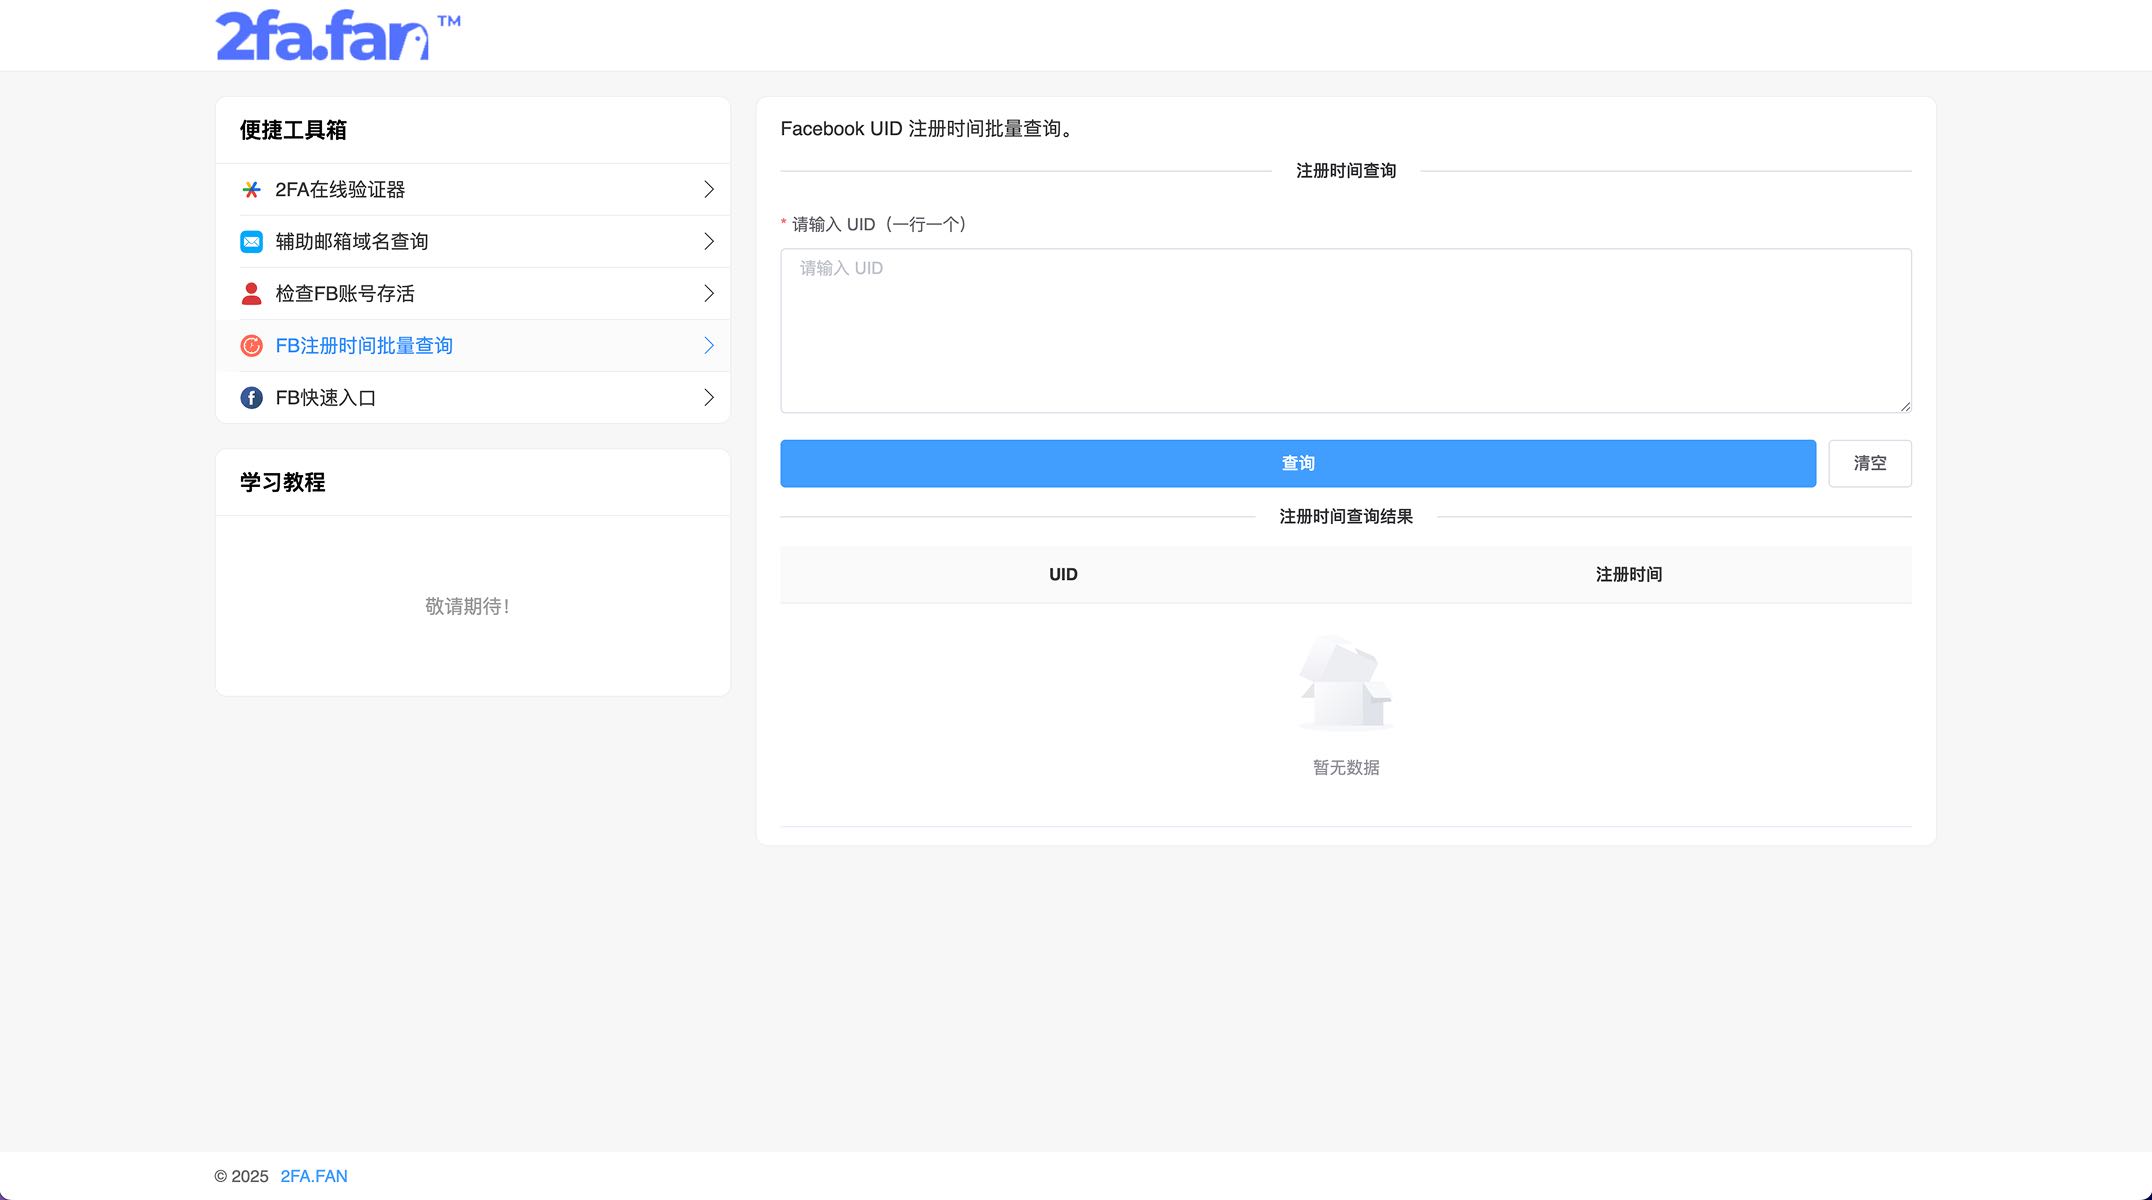Click the blue mail envelope icon
This screenshot has height=1200, width=2152.
(x=252, y=242)
